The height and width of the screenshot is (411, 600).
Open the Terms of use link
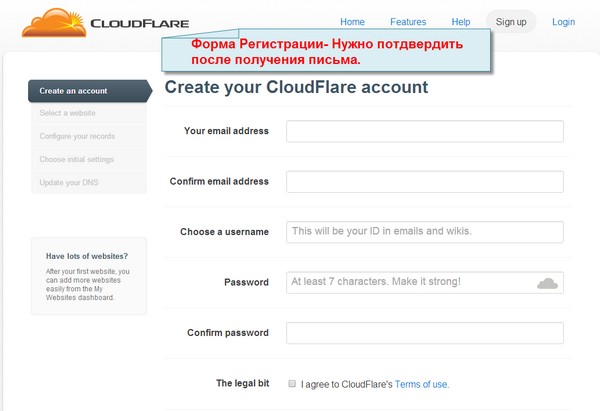(422, 384)
